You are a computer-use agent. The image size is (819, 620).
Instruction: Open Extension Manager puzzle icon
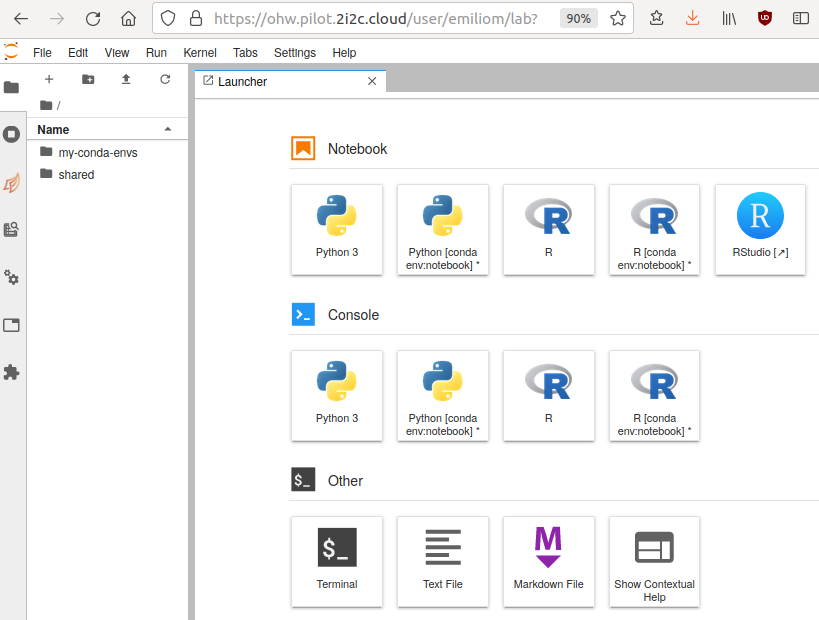(11, 372)
